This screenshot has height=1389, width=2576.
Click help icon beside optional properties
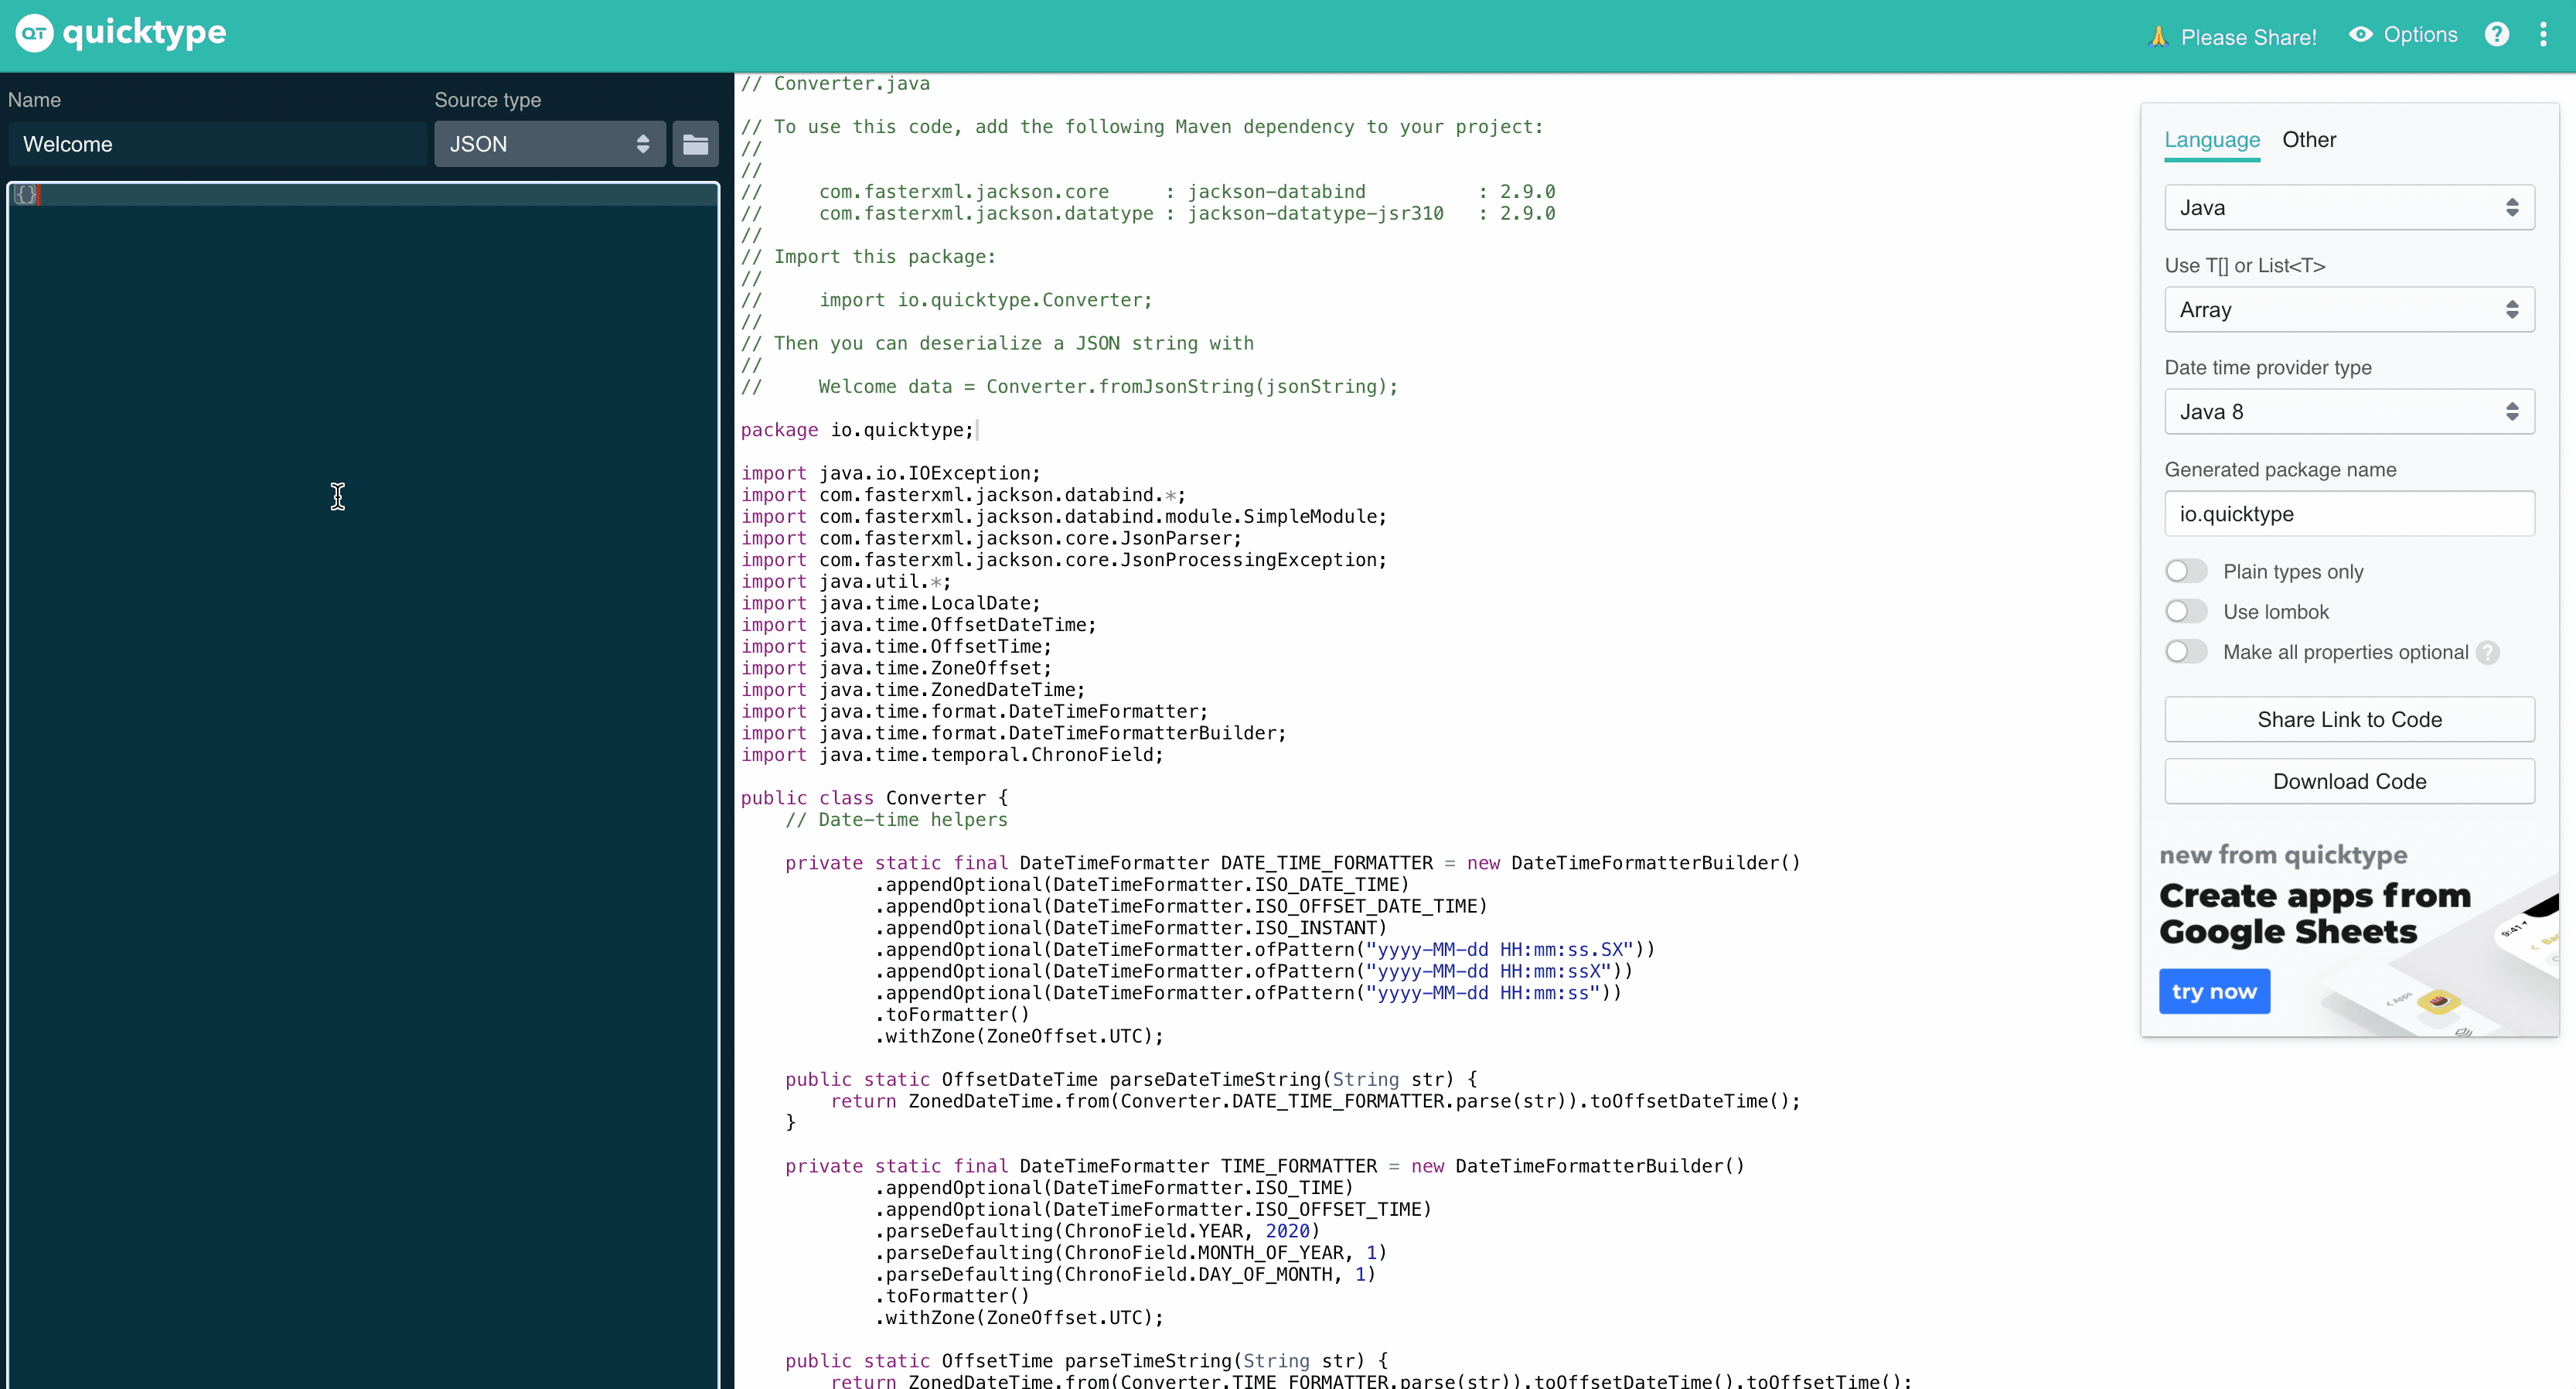click(2488, 653)
